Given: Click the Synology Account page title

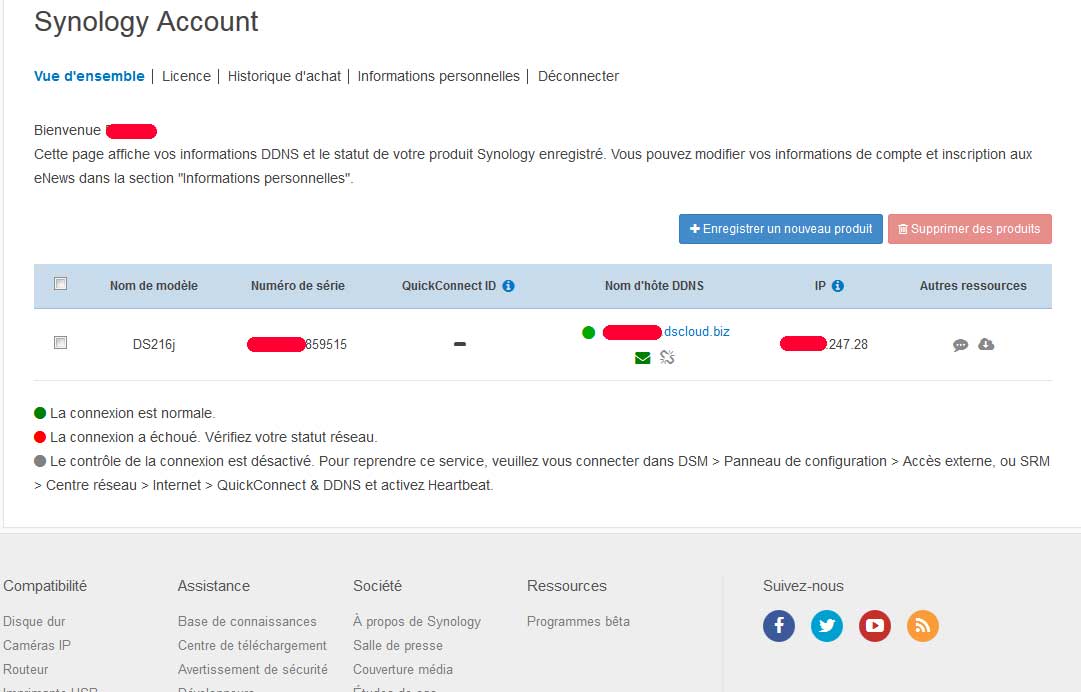Looking at the screenshot, I should [x=146, y=21].
